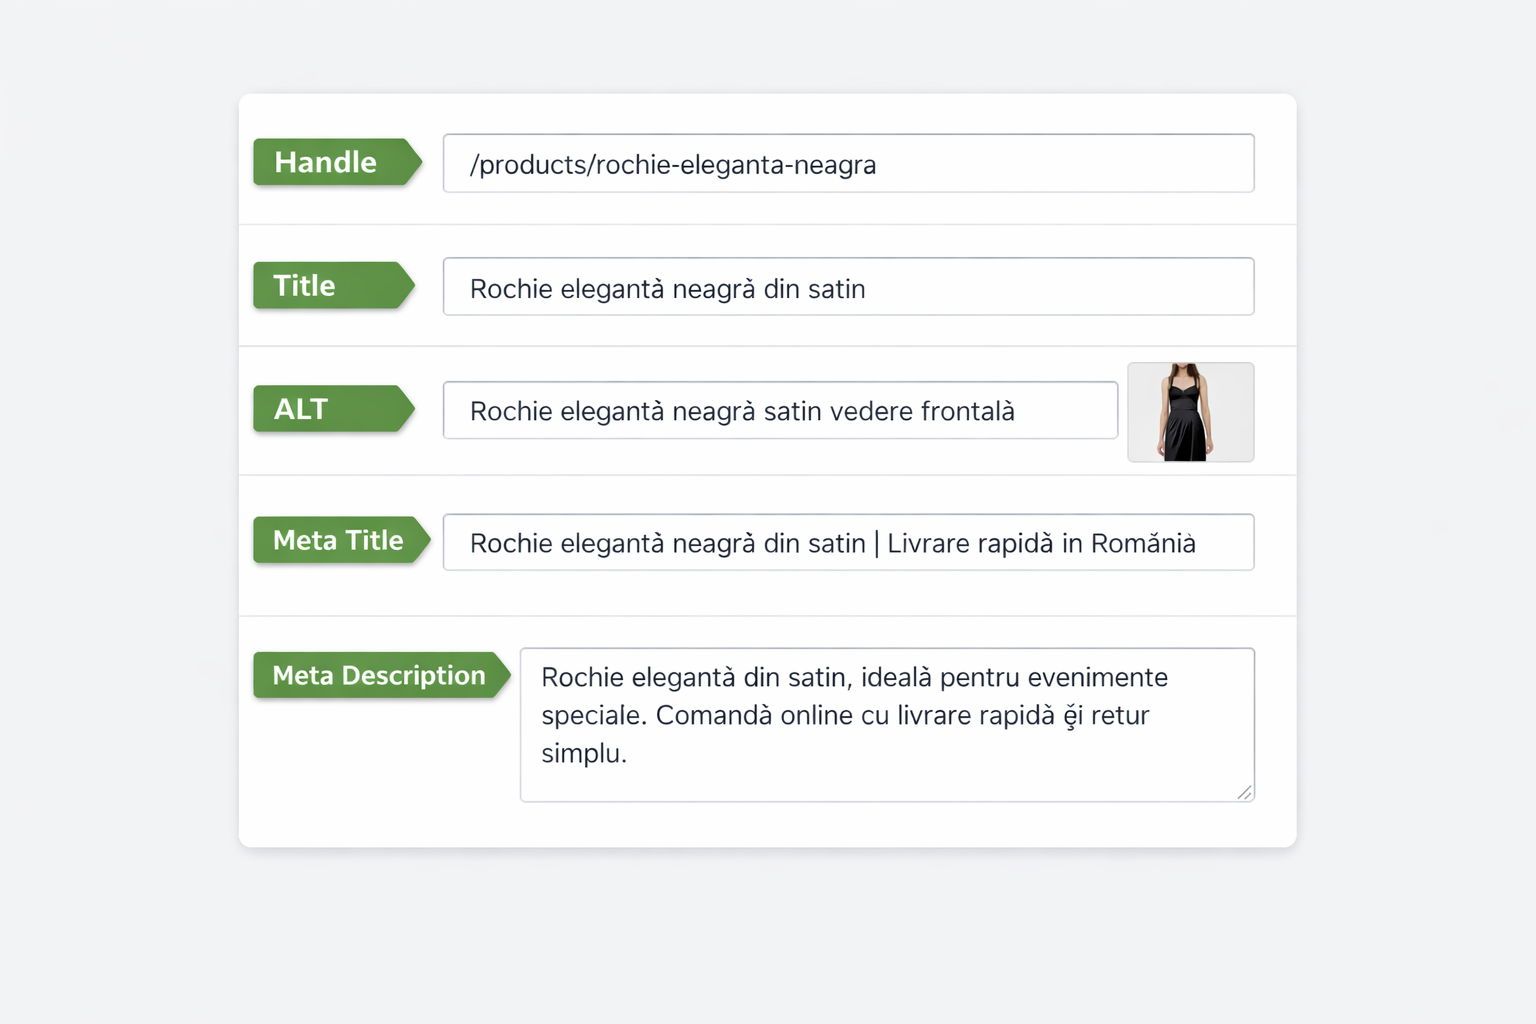This screenshot has height=1024, width=1536.
Task: Click the green Handle label tag
Action: (337, 162)
